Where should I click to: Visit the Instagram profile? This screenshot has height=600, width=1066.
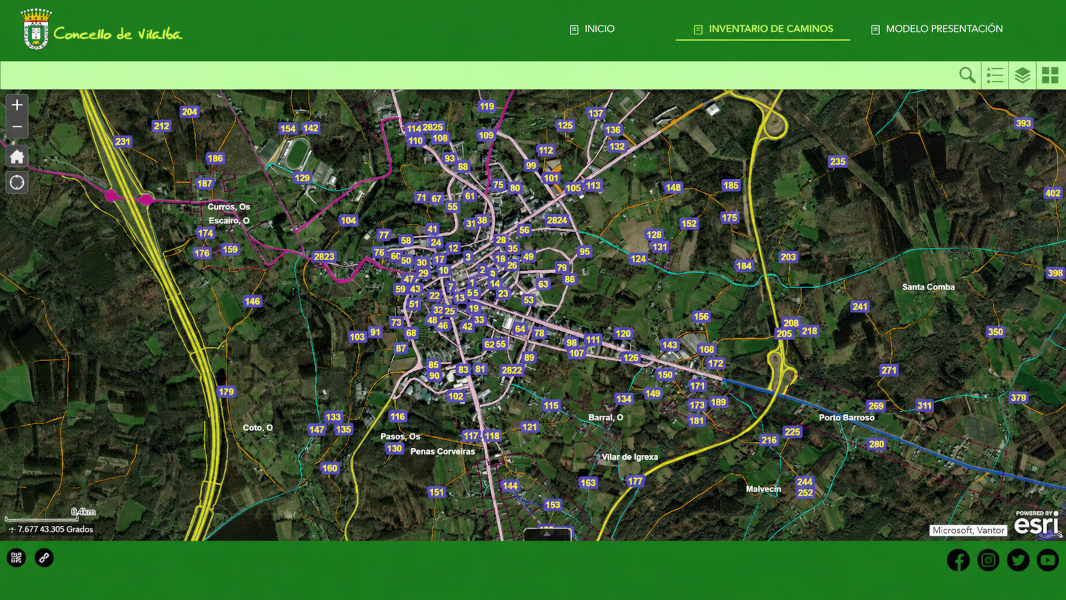pos(988,560)
